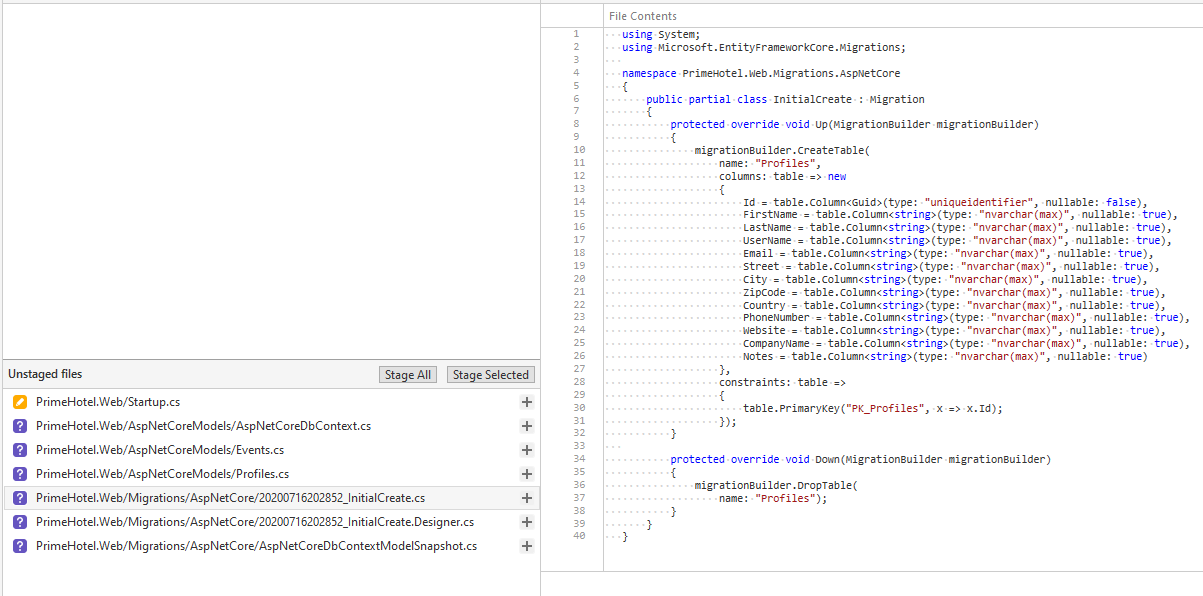Select AspNetCoreModels/Profiles.cs file row
Screen dimensions: 1203x596
coord(271,474)
